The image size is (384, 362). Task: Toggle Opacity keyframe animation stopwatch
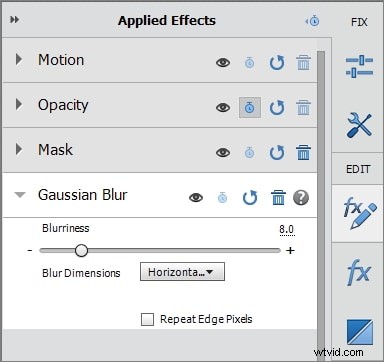250,107
